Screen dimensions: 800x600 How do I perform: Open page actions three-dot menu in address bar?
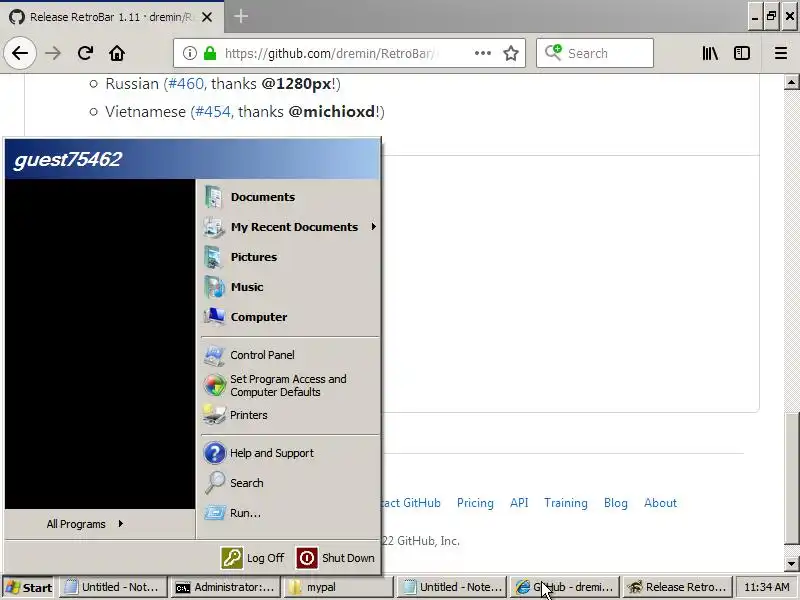(x=483, y=53)
